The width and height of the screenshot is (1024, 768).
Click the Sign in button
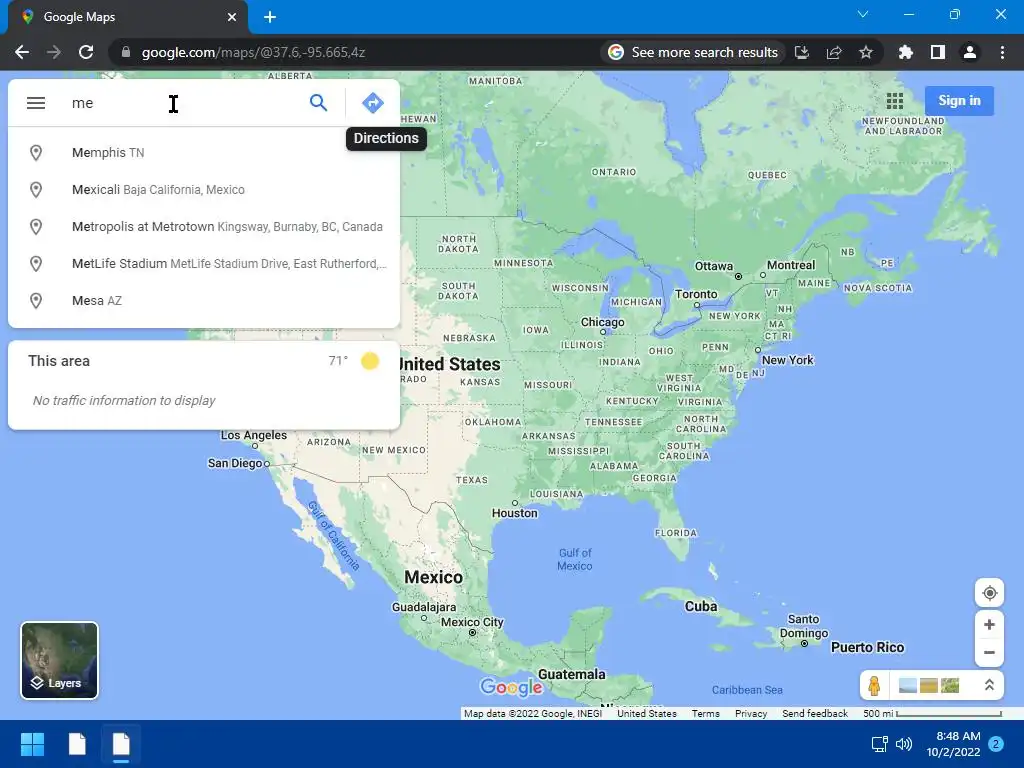(959, 101)
